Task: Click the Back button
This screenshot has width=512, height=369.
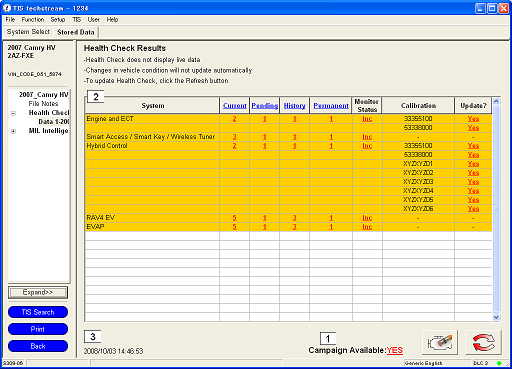Action: tap(38, 346)
